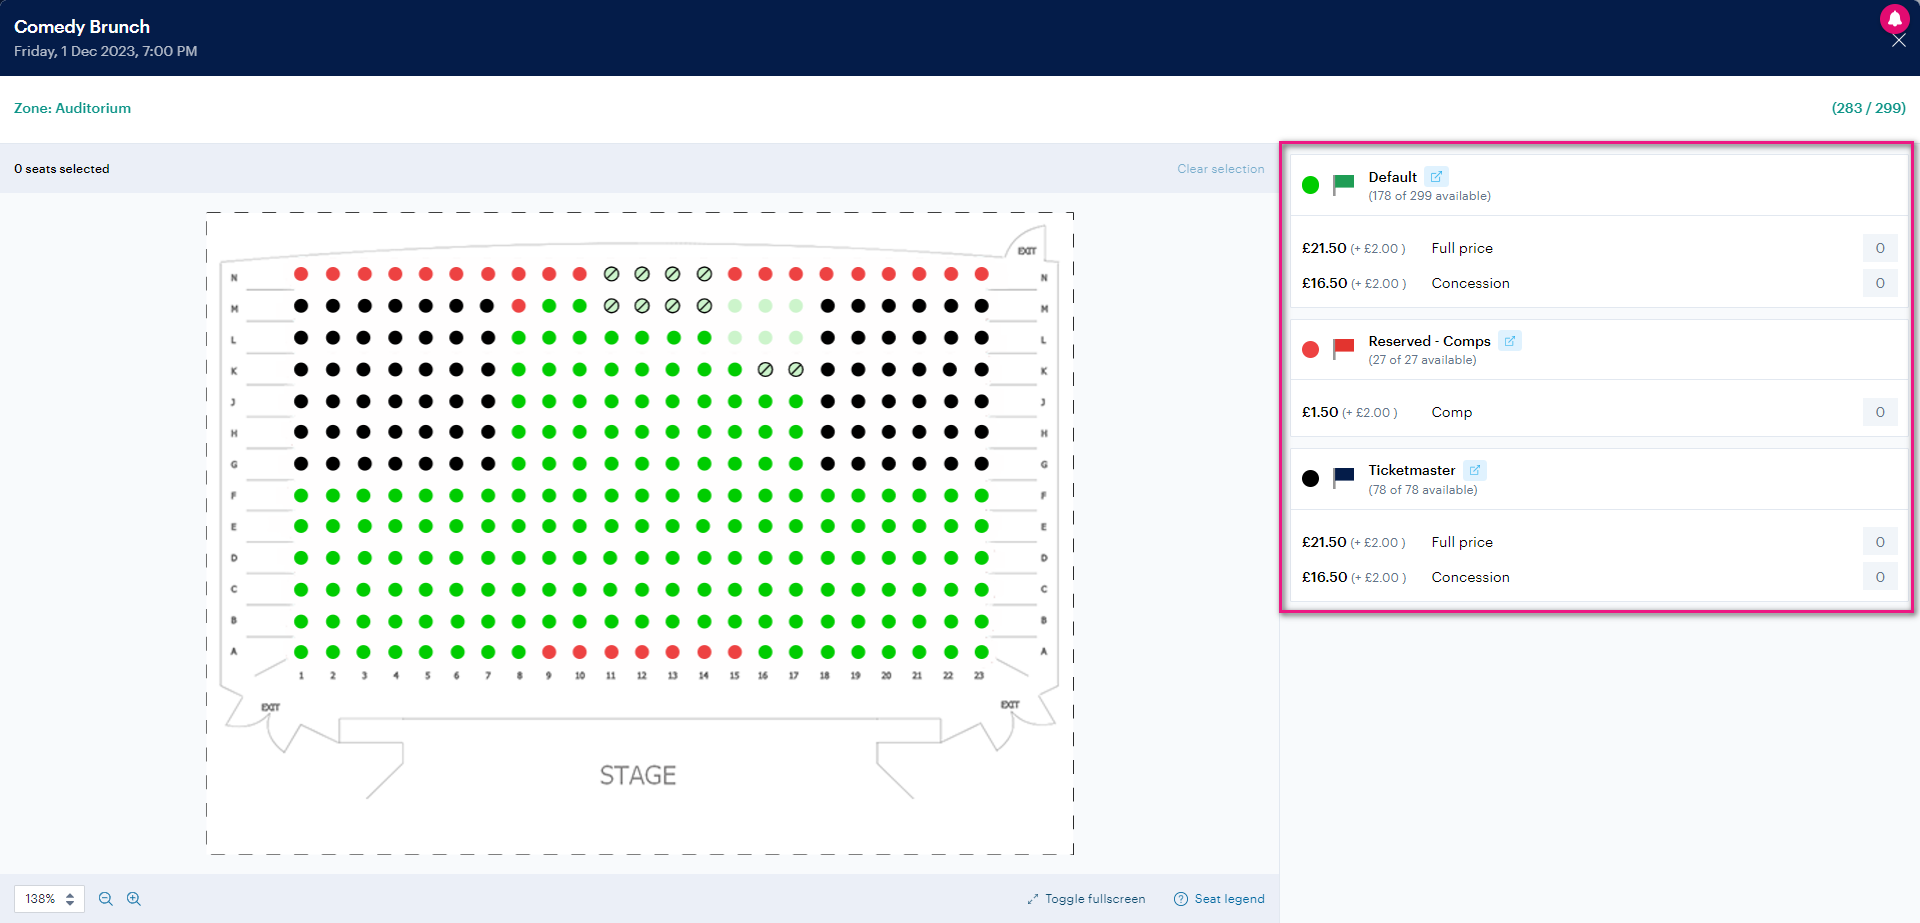Select green seat 23 in row E
The width and height of the screenshot is (1920, 923).
point(982,526)
